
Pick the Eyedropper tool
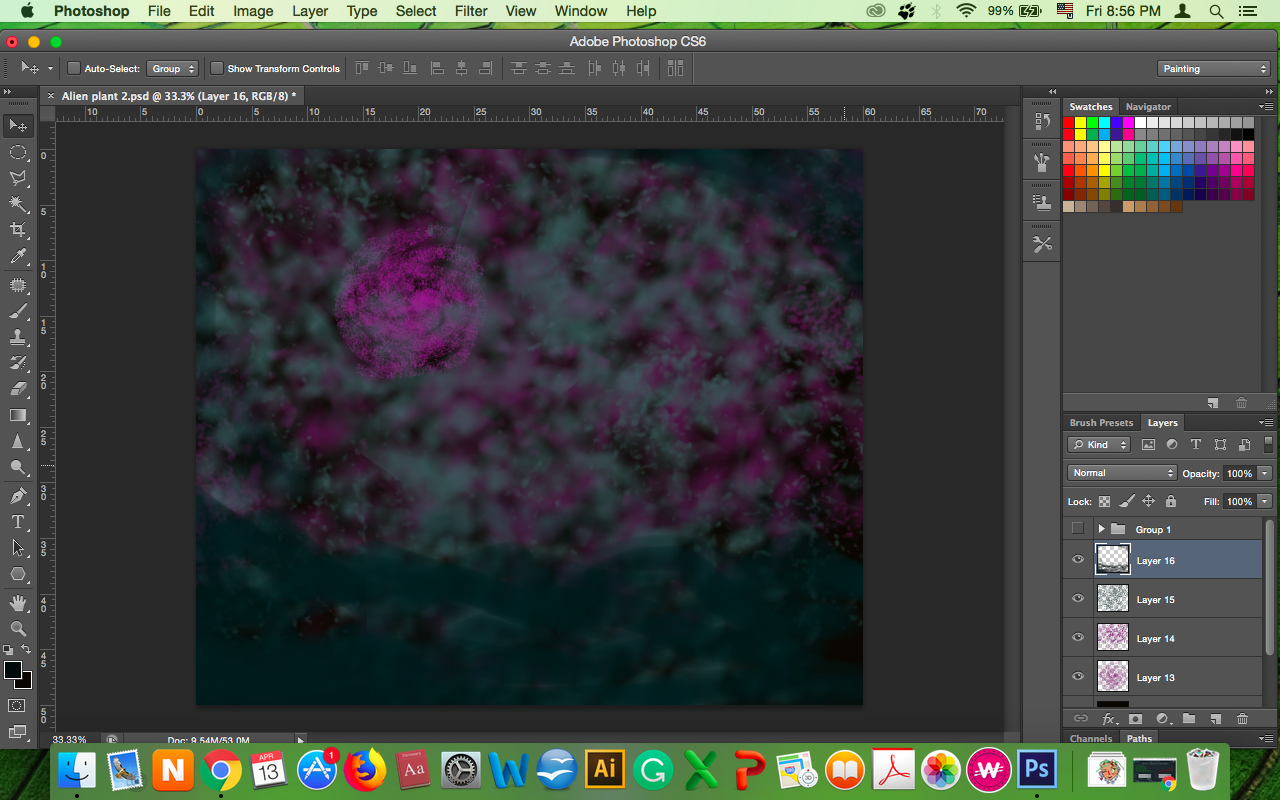(x=18, y=258)
